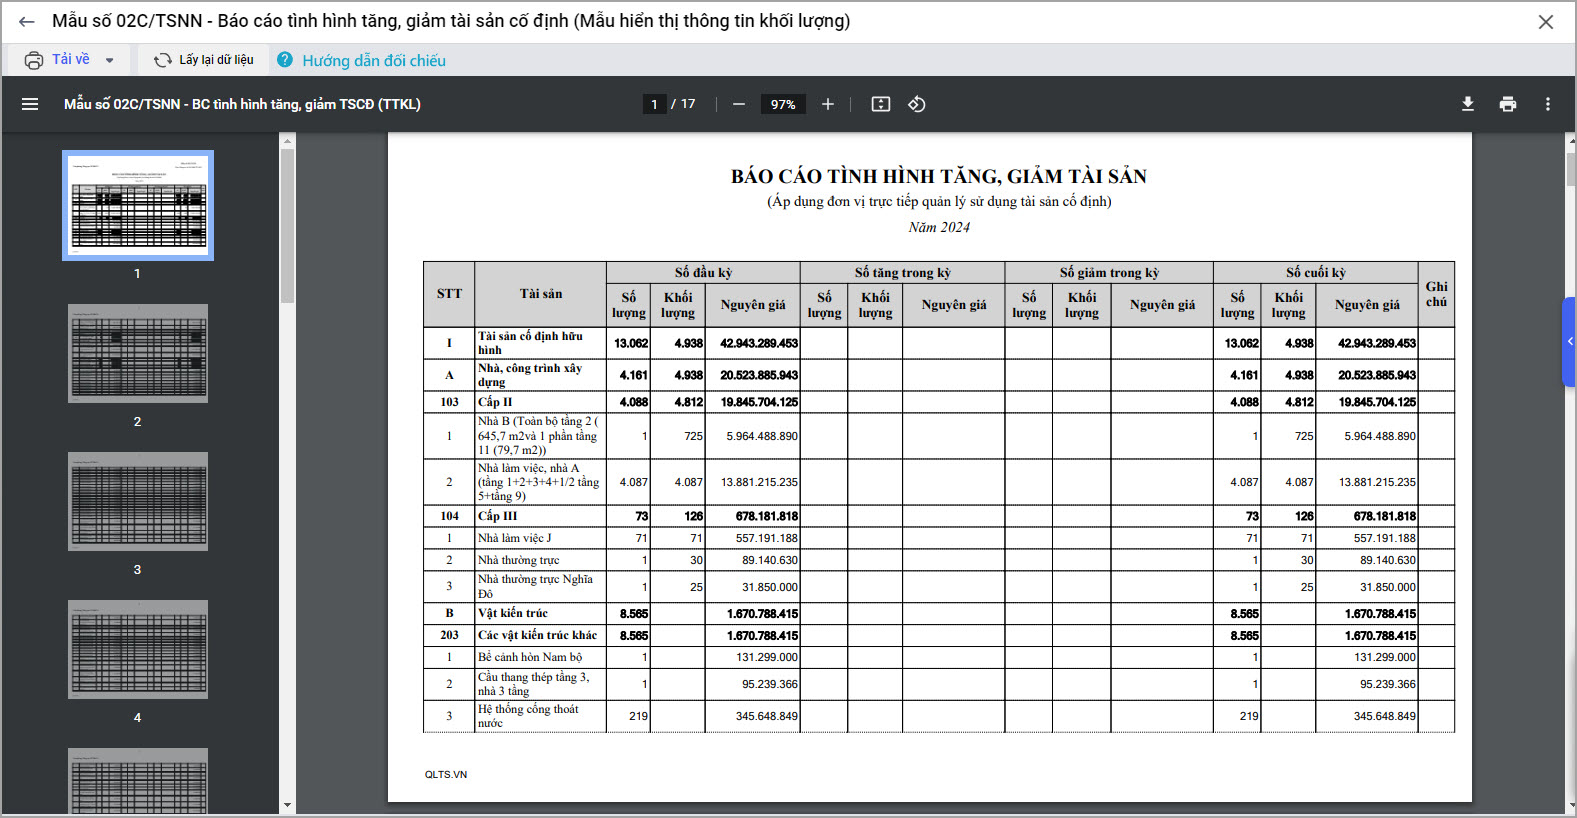The width and height of the screenshot is (1577, 818).
Task: Click the STT column header
Action: pos(449,294)
